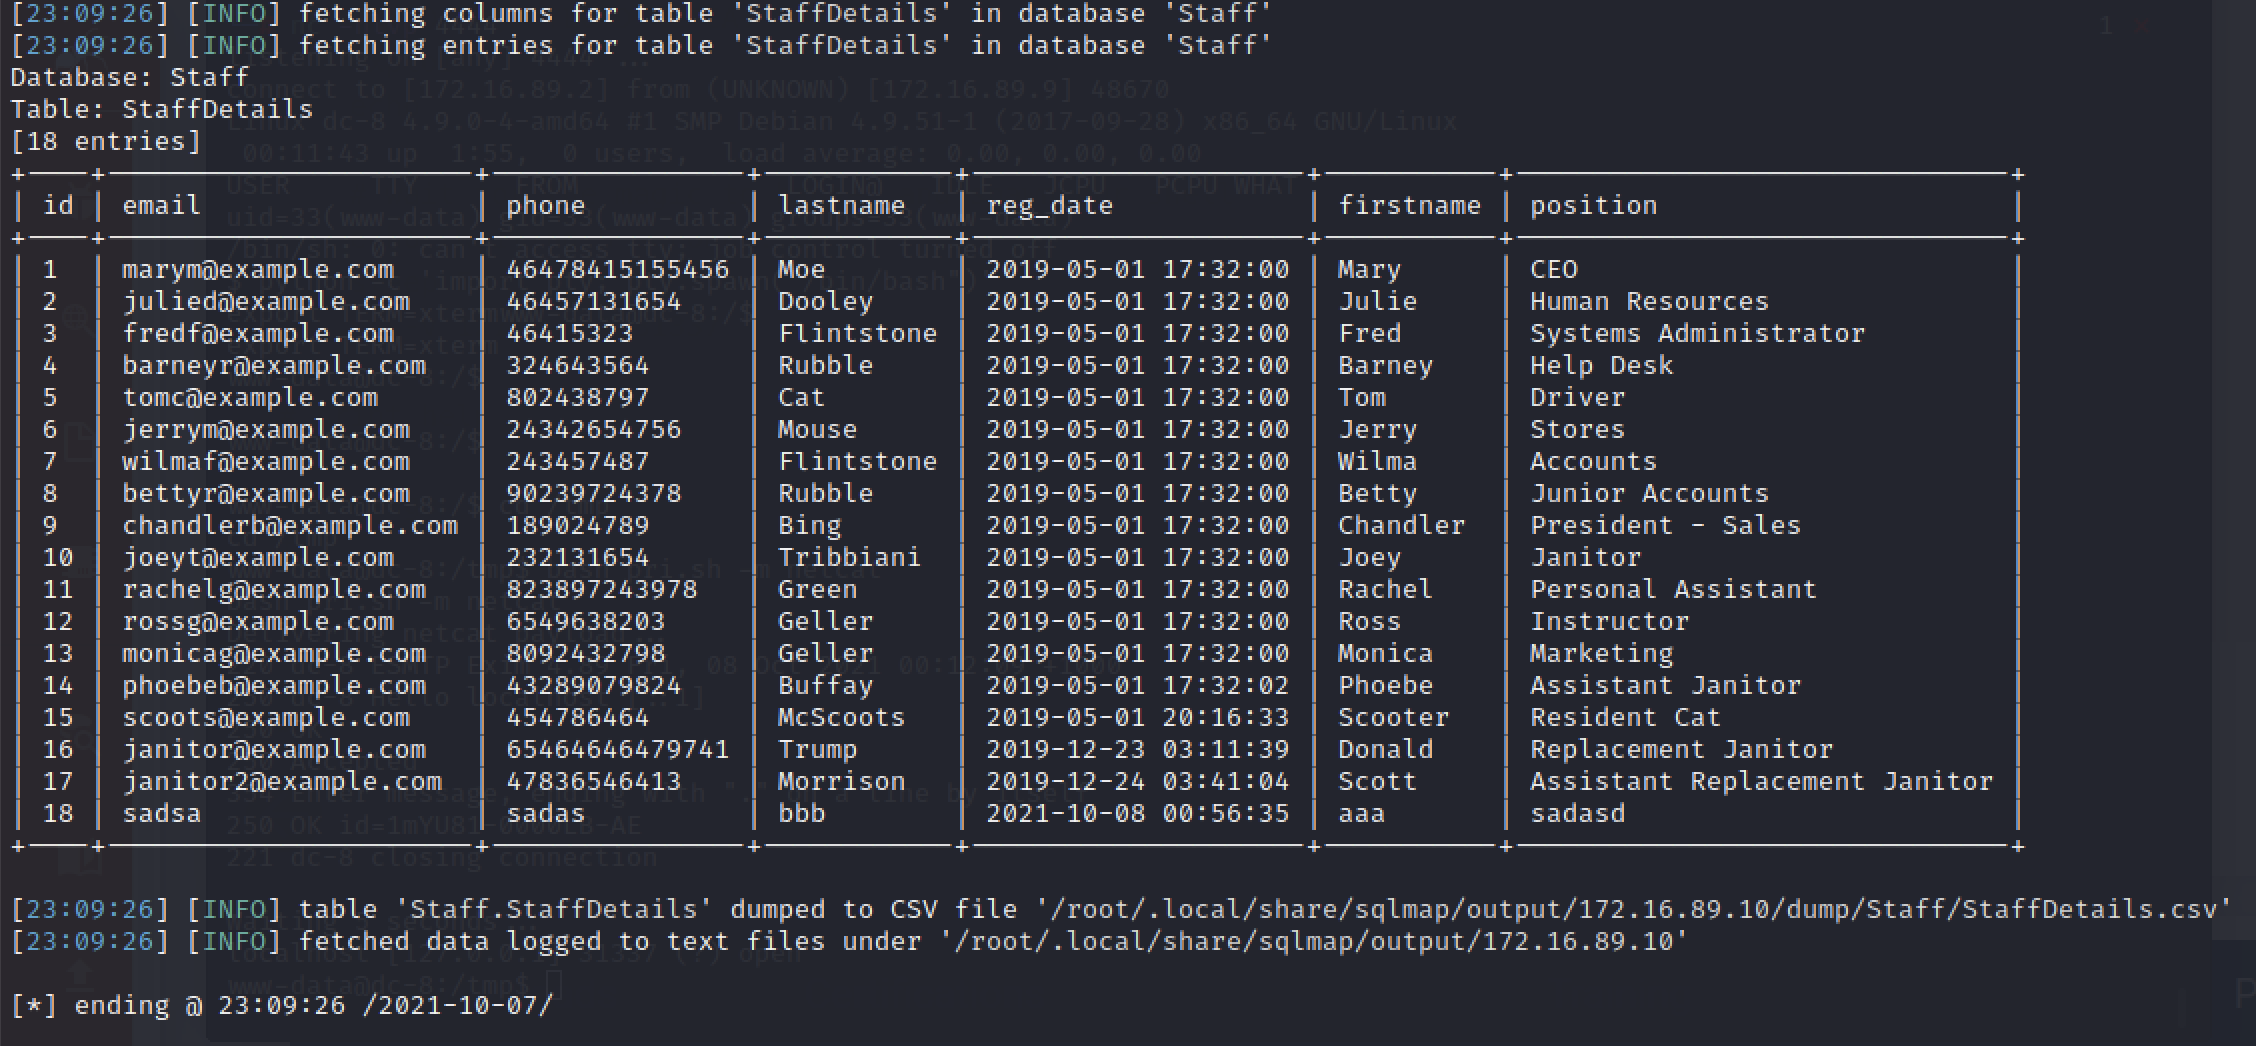Select phone number 46457131654
Screen dimensions: 2256x1046
594,301
